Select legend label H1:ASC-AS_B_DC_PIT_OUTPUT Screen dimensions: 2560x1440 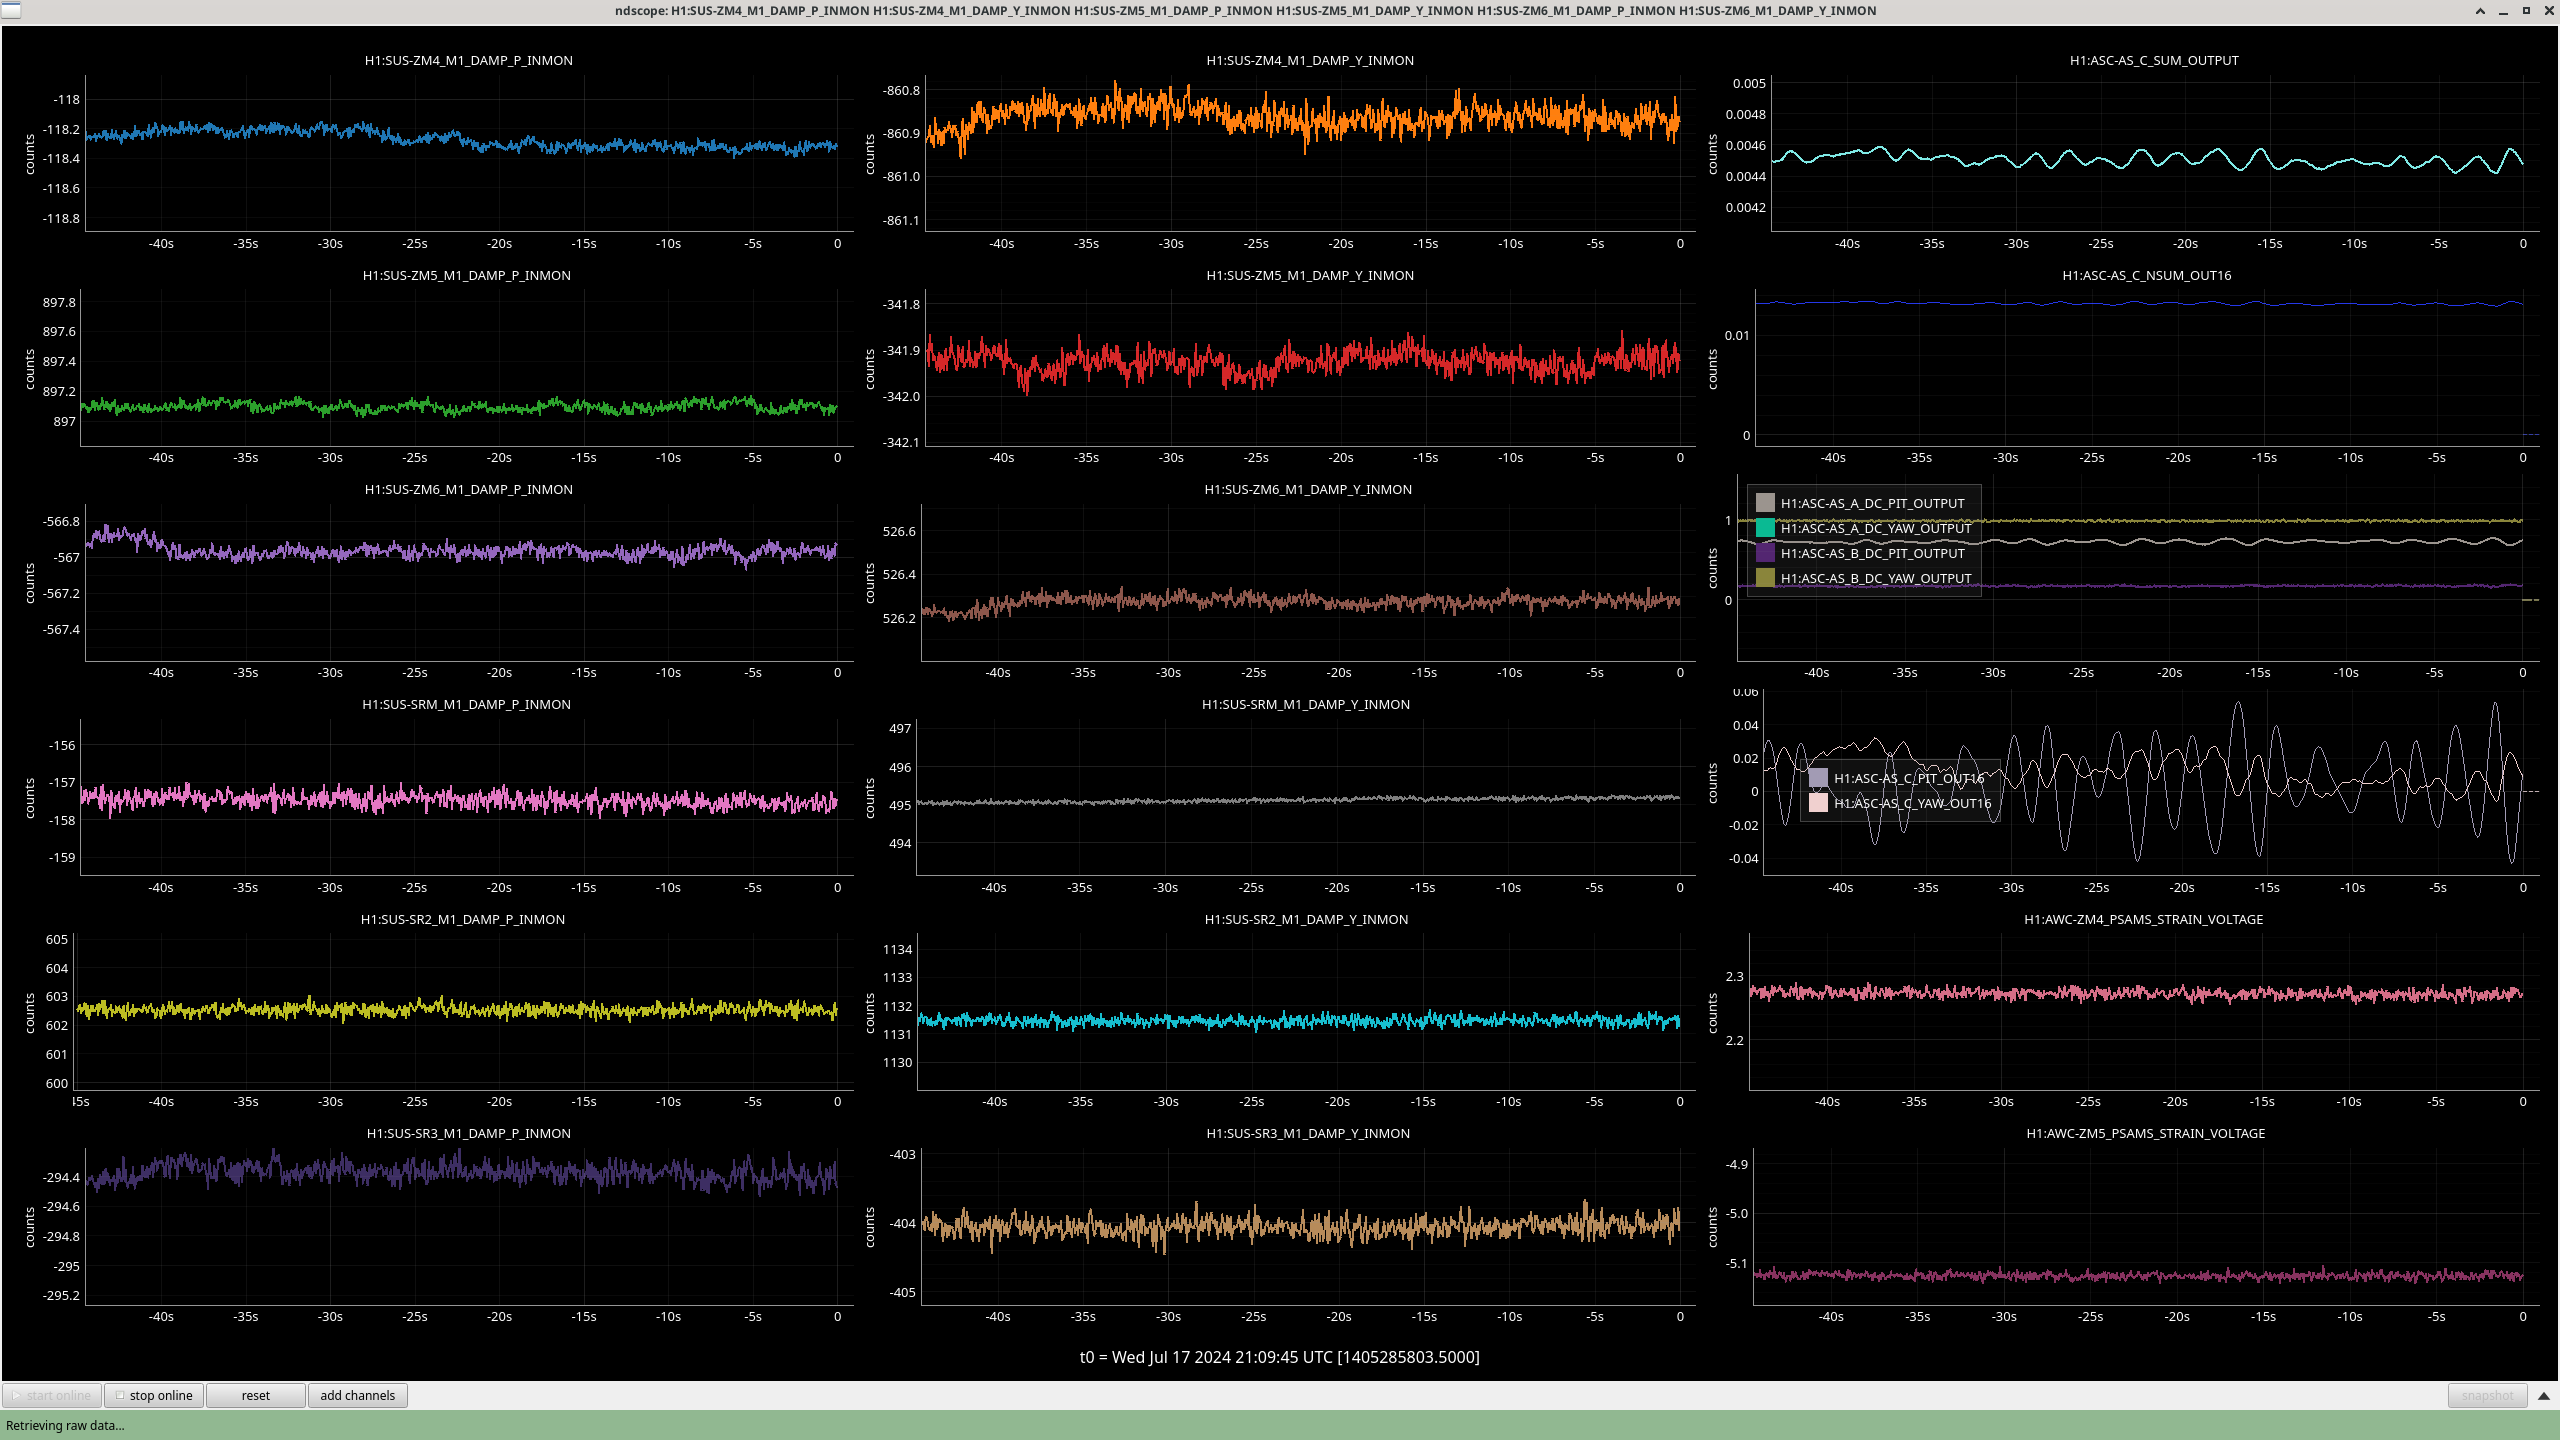pos(1872,553)
